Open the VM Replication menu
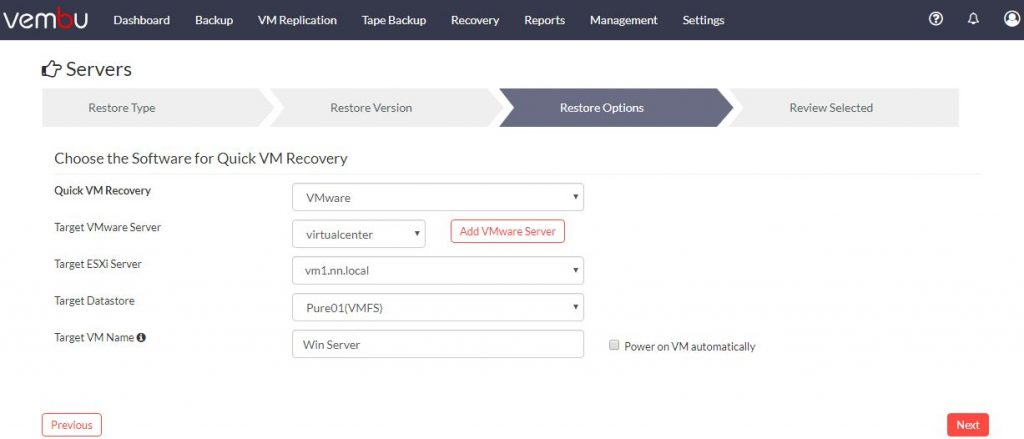This screenshot has width=1024, height=439. pos(297,20)
